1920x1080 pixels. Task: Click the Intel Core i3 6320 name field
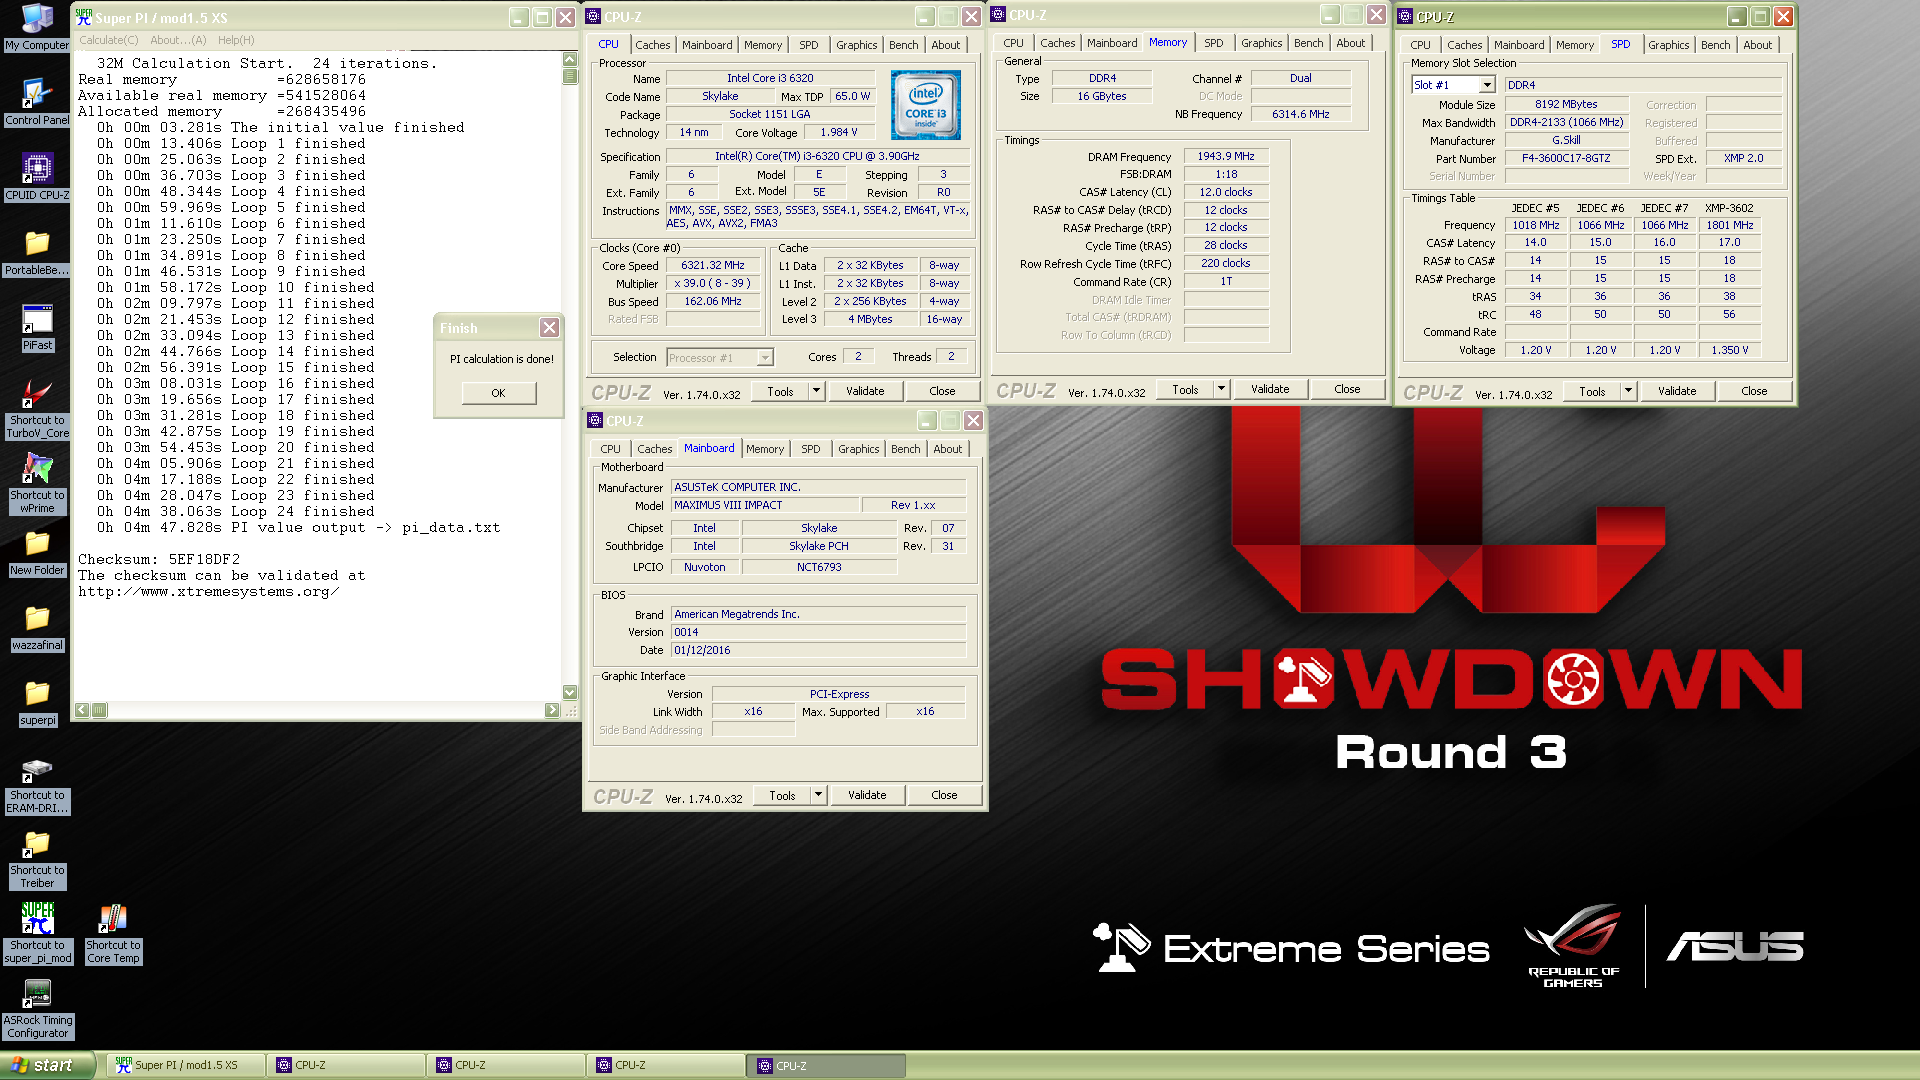coord(770,78)
